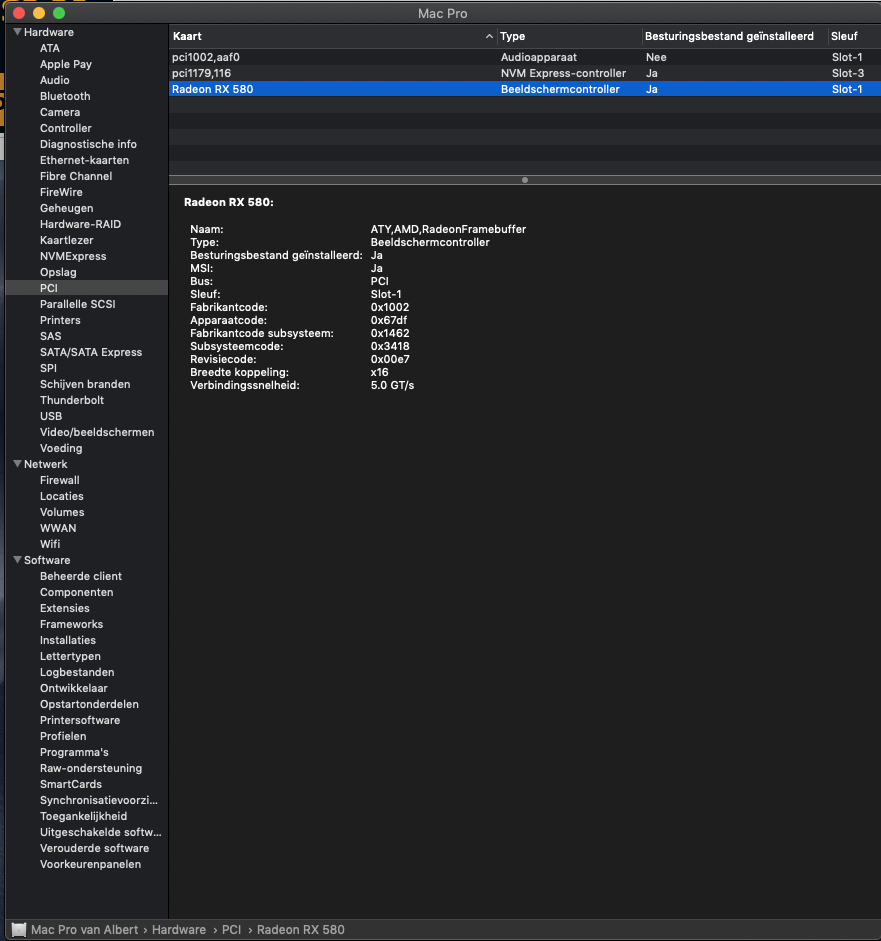
Task: Open Apple Pay in the sidebar
Action: 66,64
